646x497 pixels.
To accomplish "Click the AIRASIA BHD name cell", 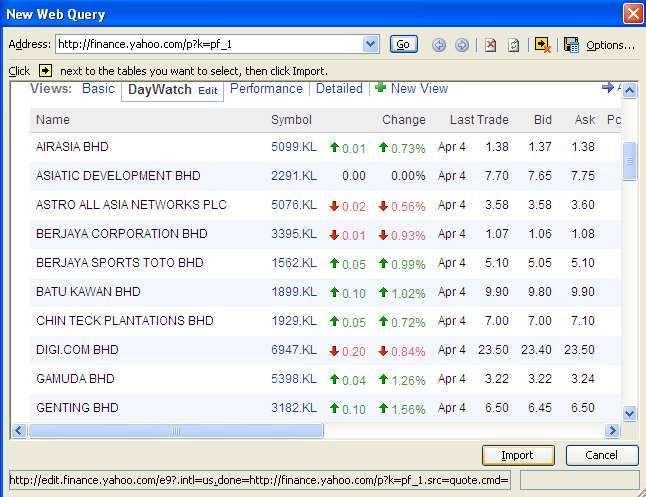I will pyautogui.click(x=72, y=147).
